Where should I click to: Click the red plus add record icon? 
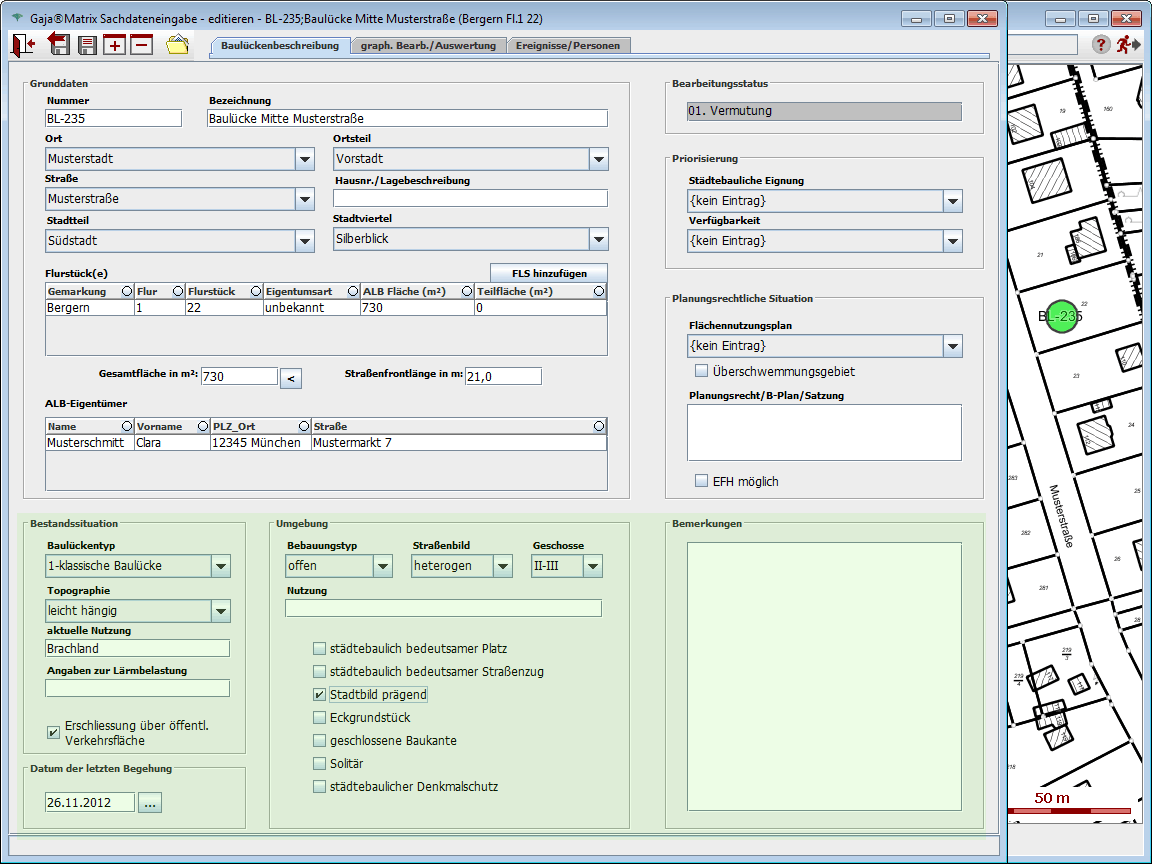tap(115, 45)
